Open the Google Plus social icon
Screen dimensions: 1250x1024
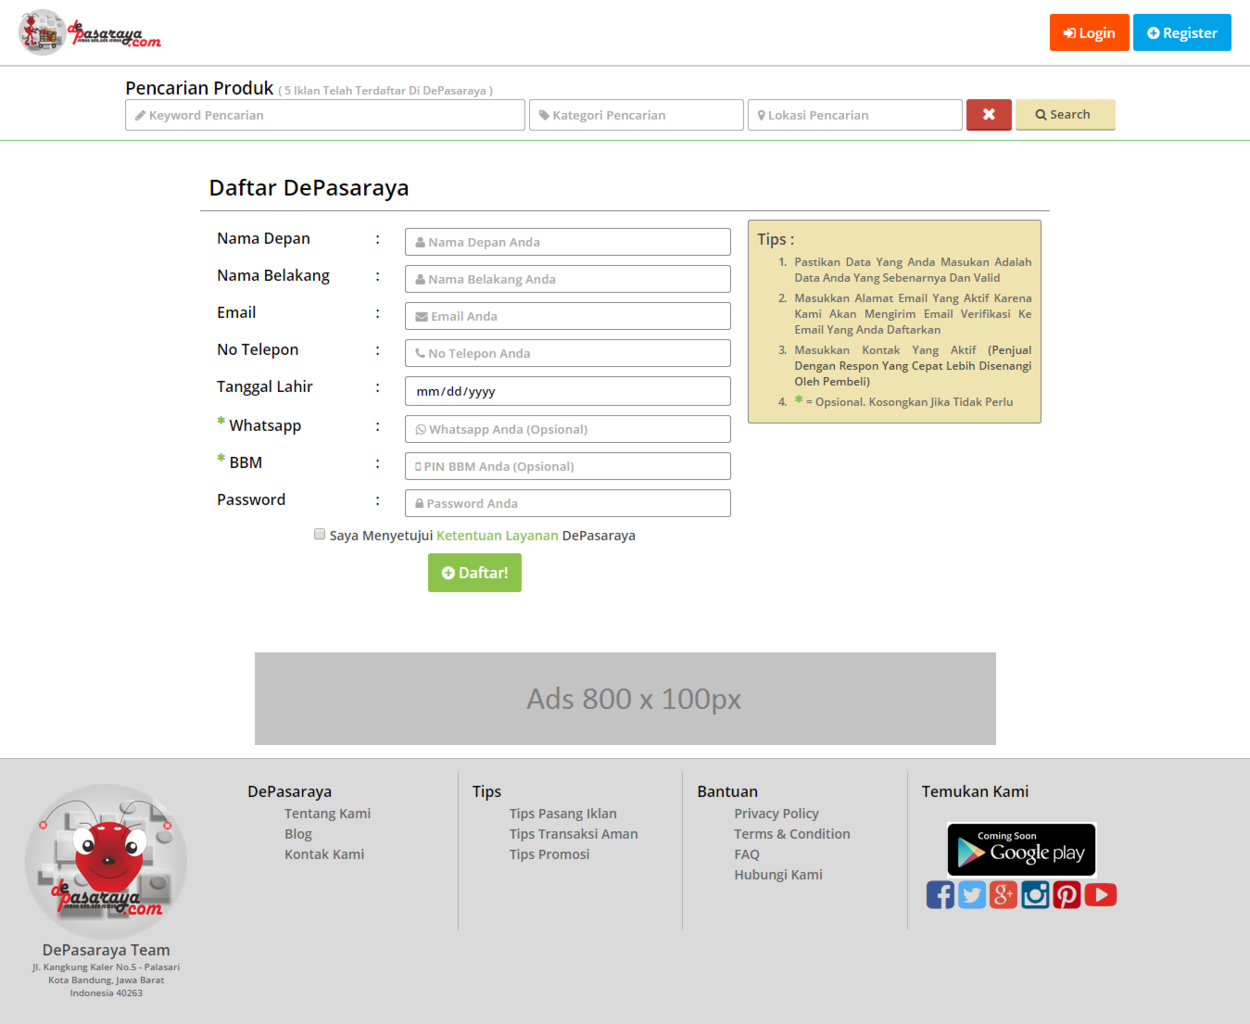(x=1004, y=895)
